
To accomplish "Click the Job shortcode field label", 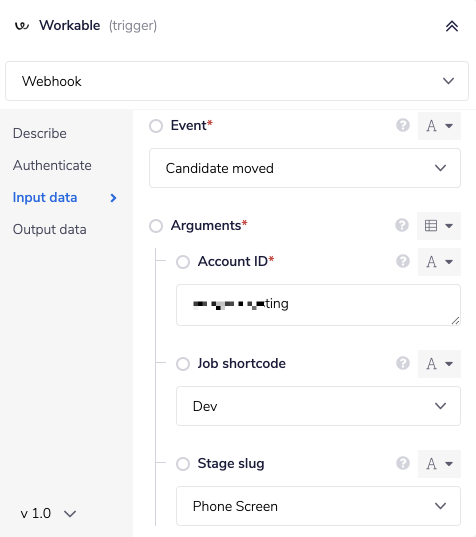I will pyautogui.click(x=241, y=363).
